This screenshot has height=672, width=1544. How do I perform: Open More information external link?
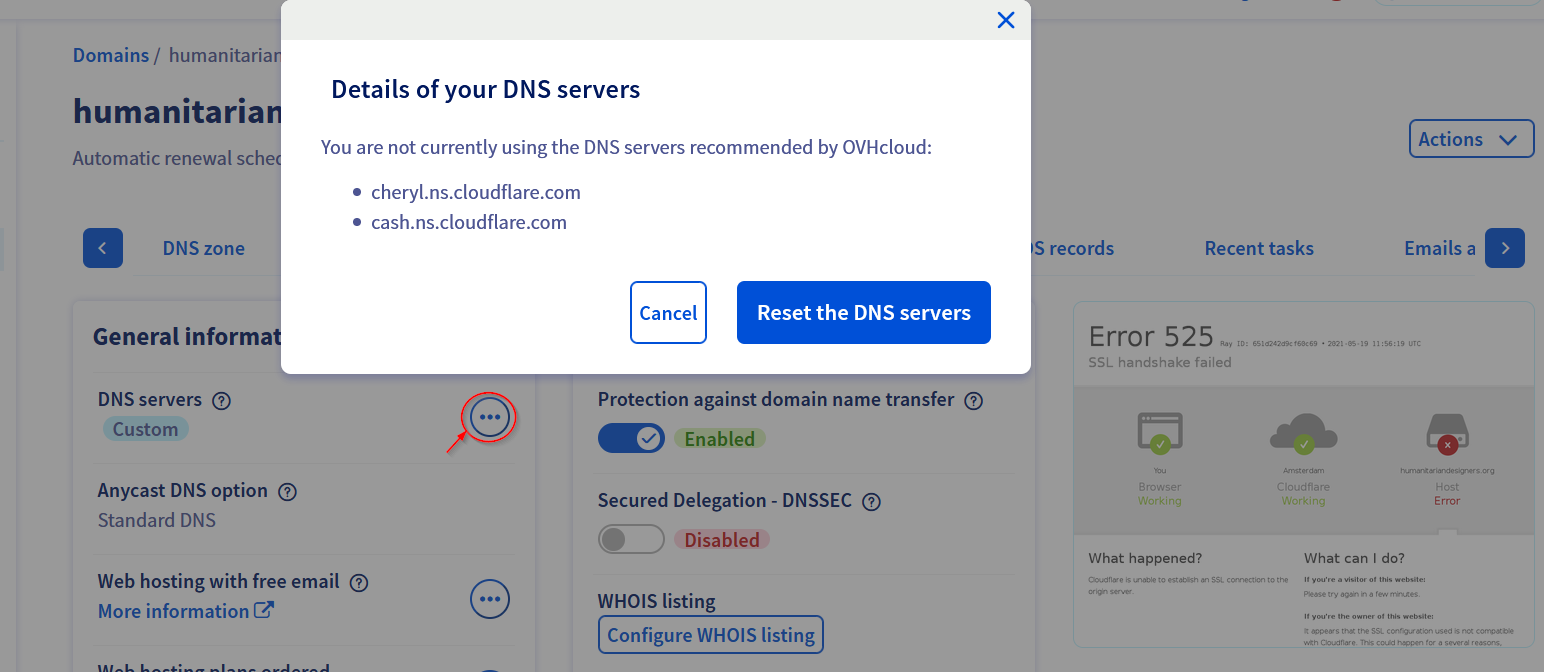(185, 611)
